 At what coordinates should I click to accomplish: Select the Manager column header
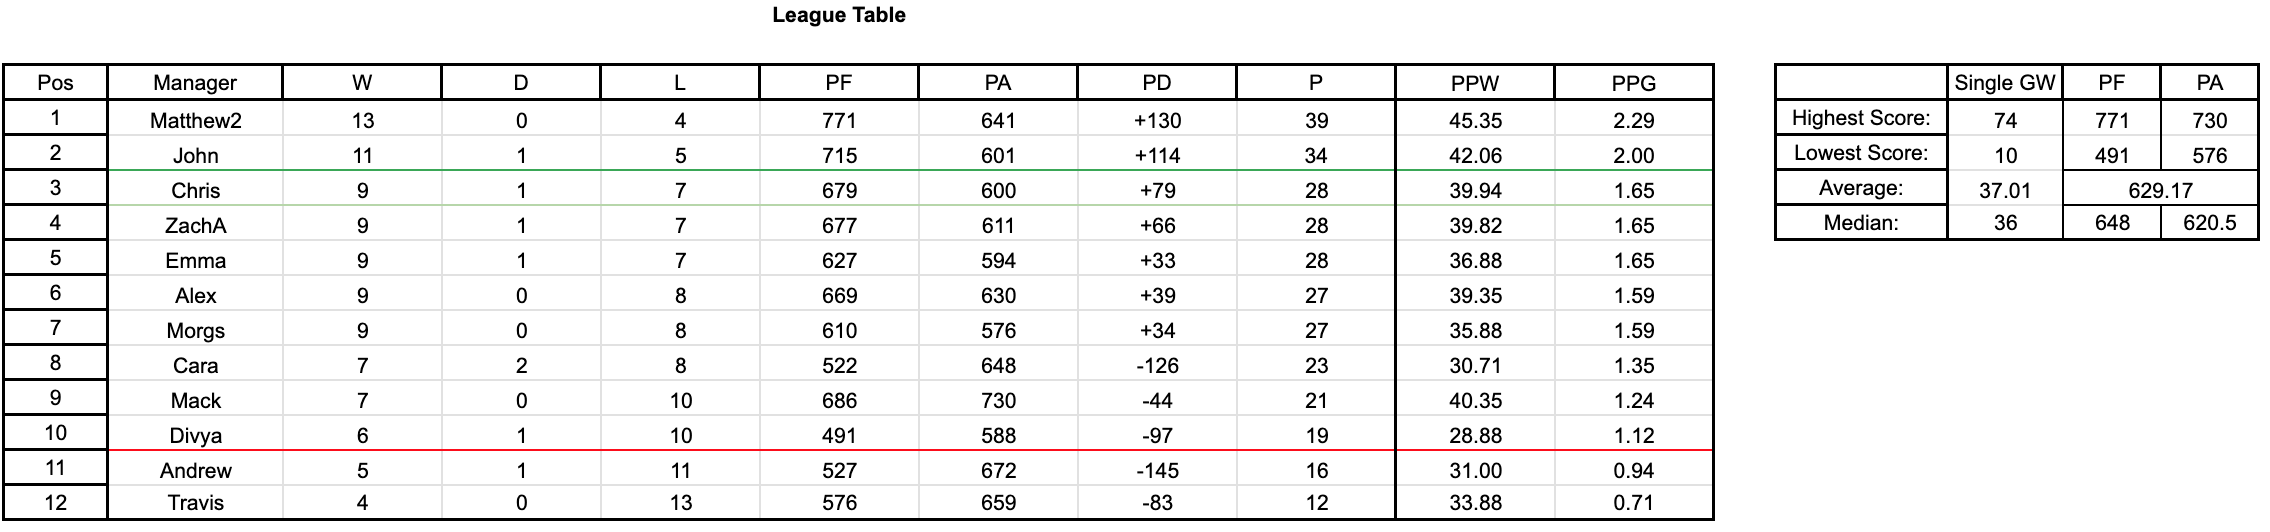pos(195,83)
